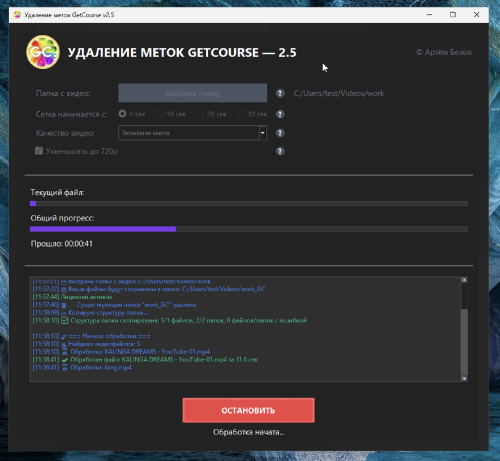Viewport: 500px width, 461px height.
Task: Click the Выбрать папку button
Action: pyautogui.click(x=192, y=93)
